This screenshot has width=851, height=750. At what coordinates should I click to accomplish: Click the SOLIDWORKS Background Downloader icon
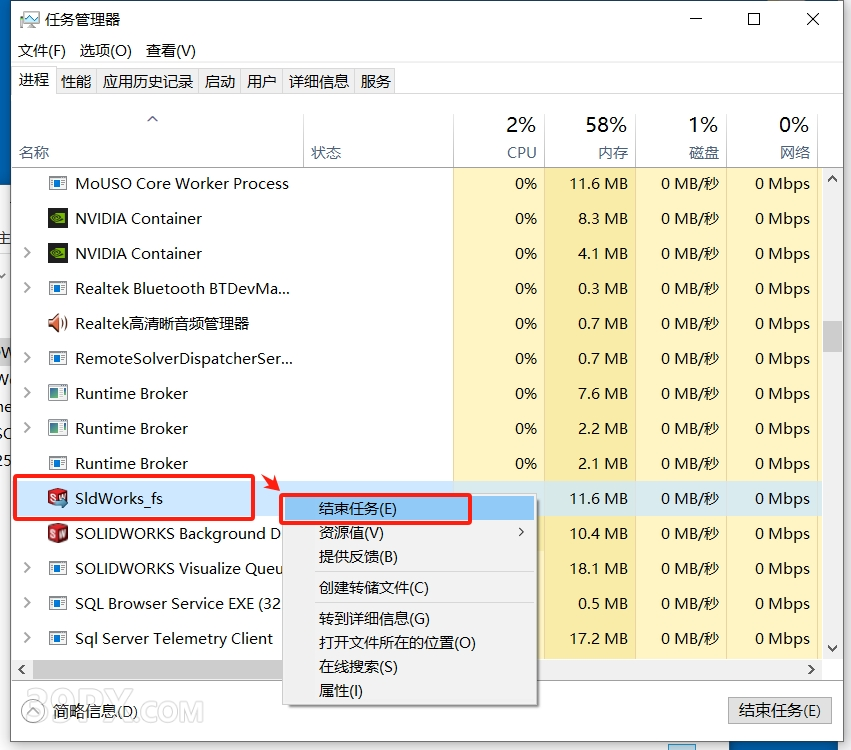(58, 533)
